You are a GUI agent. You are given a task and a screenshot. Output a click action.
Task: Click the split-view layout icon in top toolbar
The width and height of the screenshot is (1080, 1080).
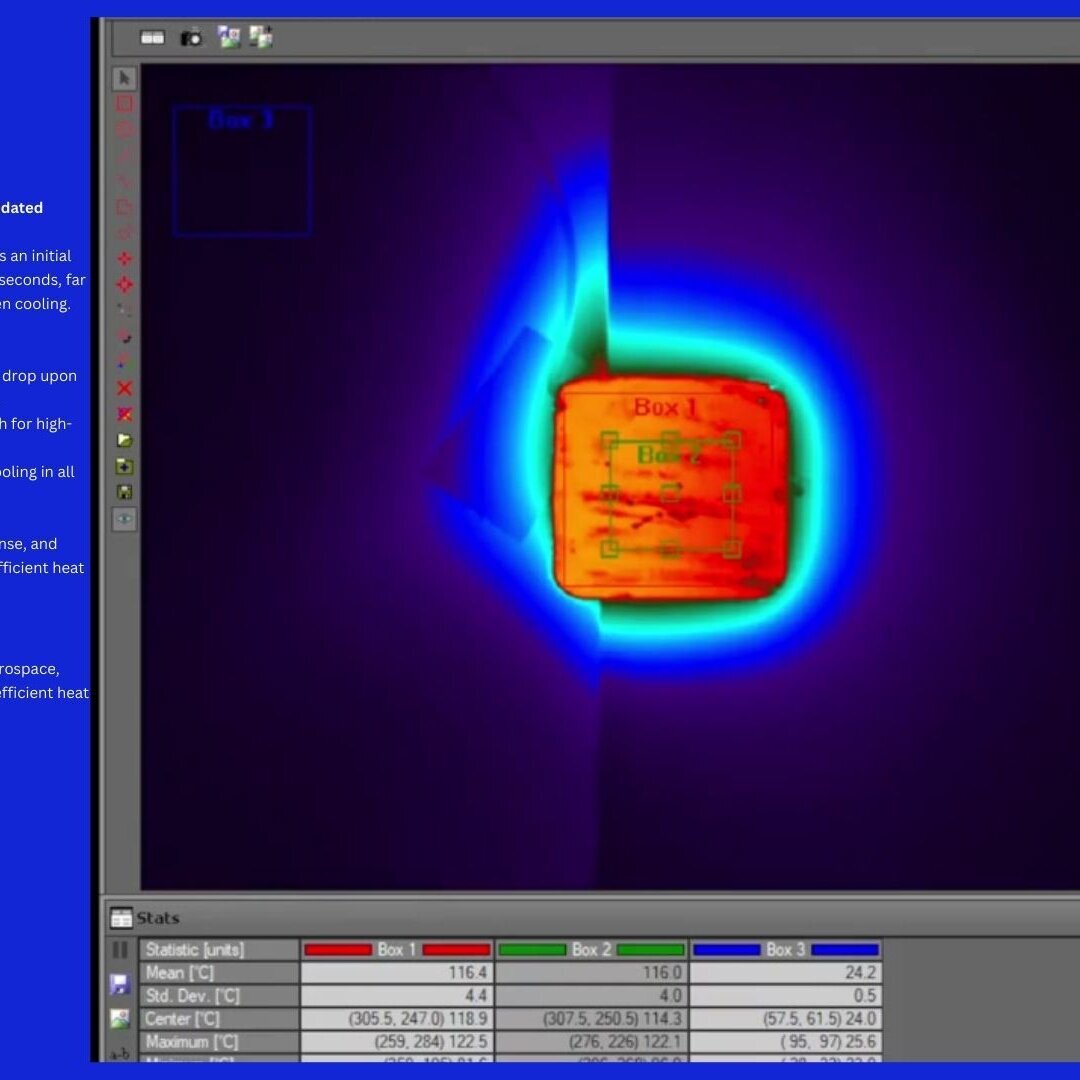(153, 38)
